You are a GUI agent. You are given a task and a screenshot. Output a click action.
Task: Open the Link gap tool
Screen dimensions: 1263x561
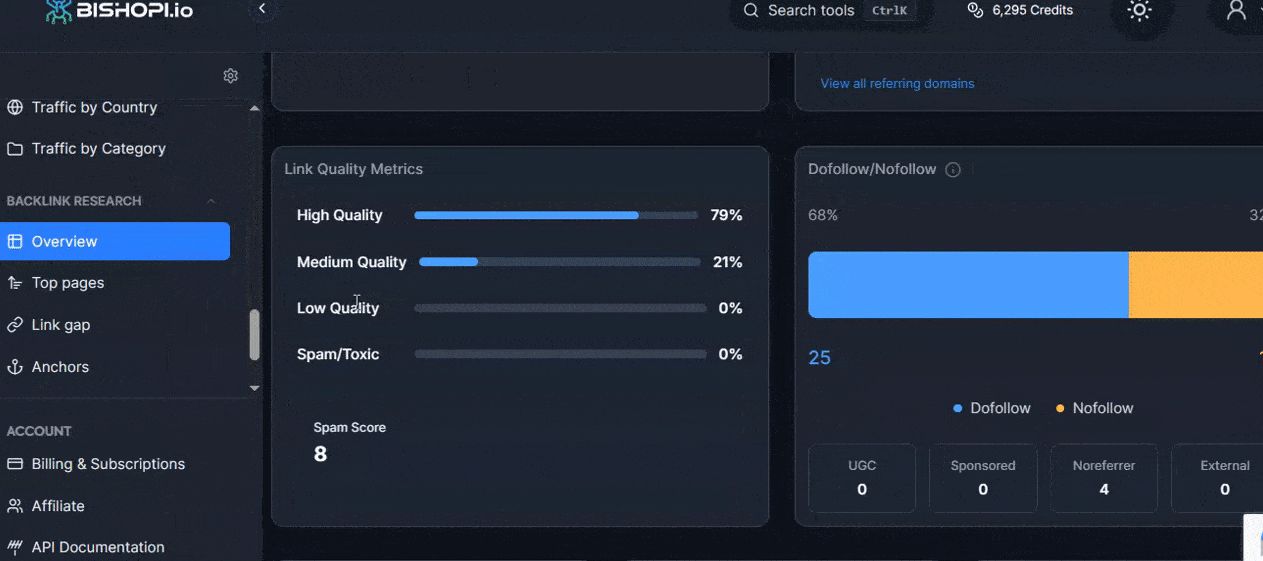click(x=60, y=325)
